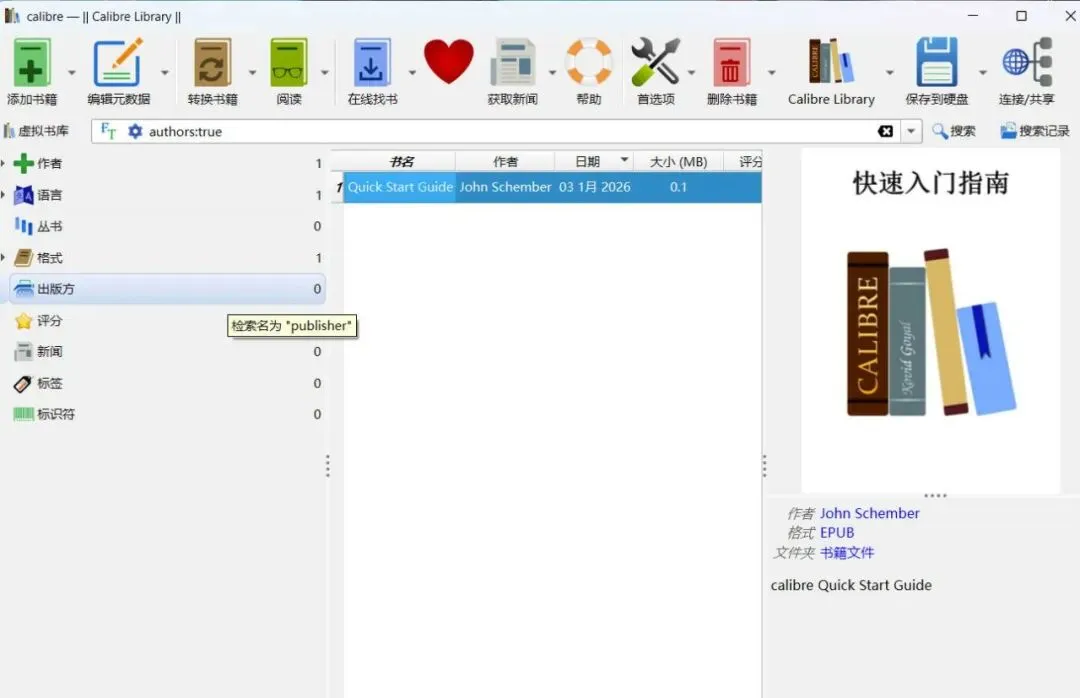
Task: Sort by Date (日期) column header
Action: (x=594, y=161)
